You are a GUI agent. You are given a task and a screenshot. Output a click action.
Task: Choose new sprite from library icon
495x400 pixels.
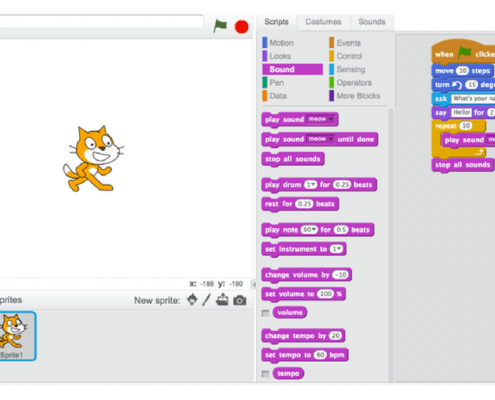tap(192, 300)
